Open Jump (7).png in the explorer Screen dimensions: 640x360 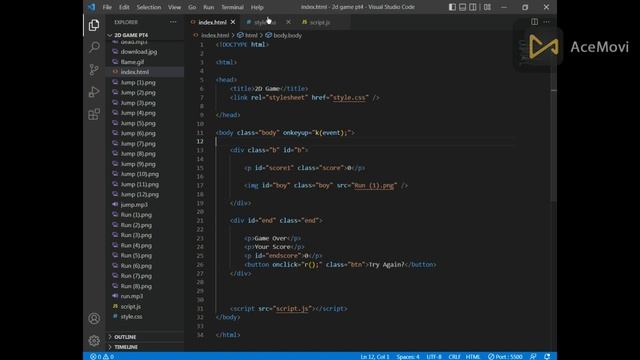coord(138,144)
